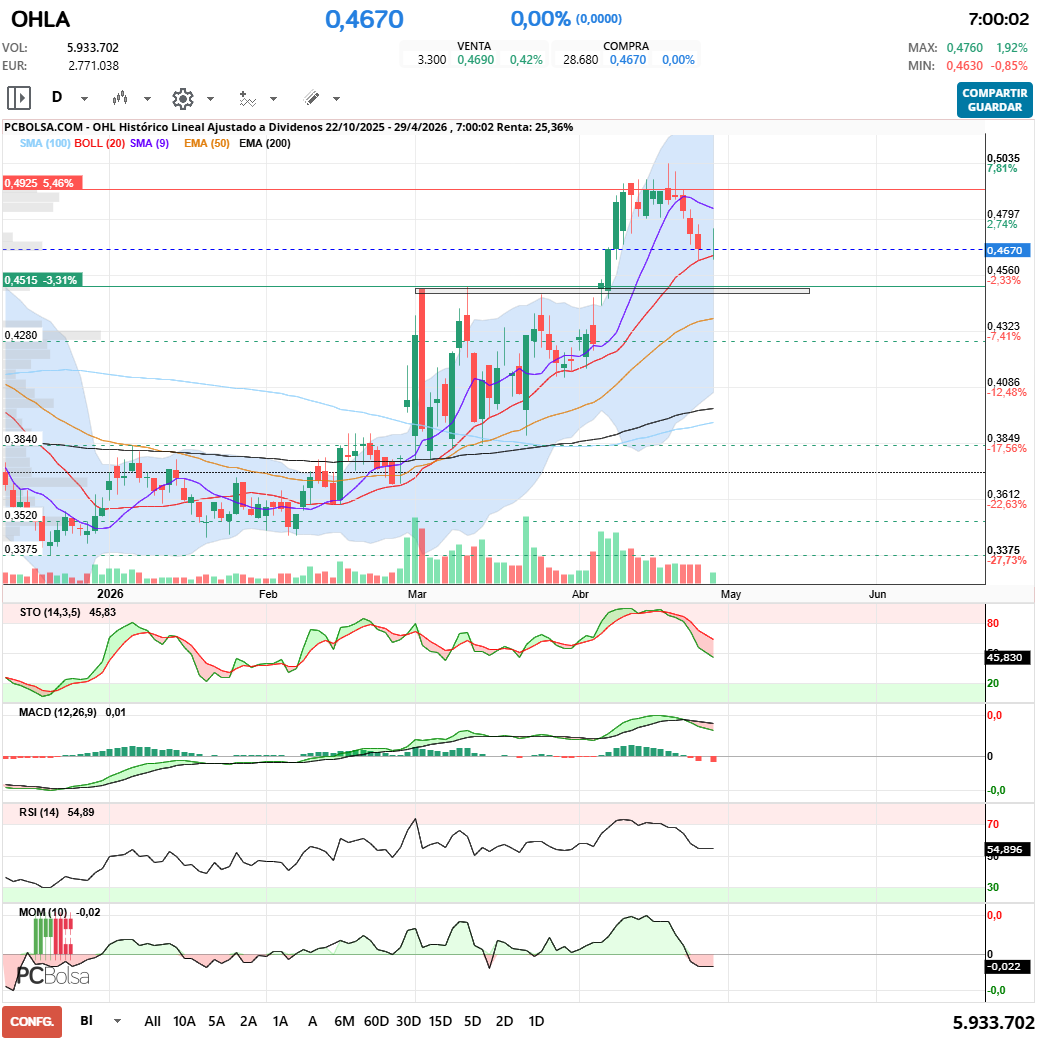The height and width of the screenshot is (1043, 1048).
Task: Toggle the EMA (50) indicator legend
Action: click(207, 143)
